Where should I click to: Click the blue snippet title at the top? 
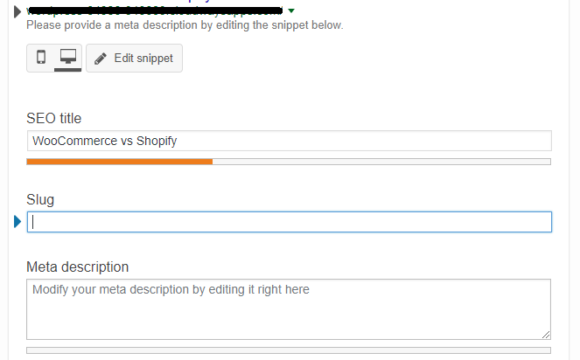200,1
